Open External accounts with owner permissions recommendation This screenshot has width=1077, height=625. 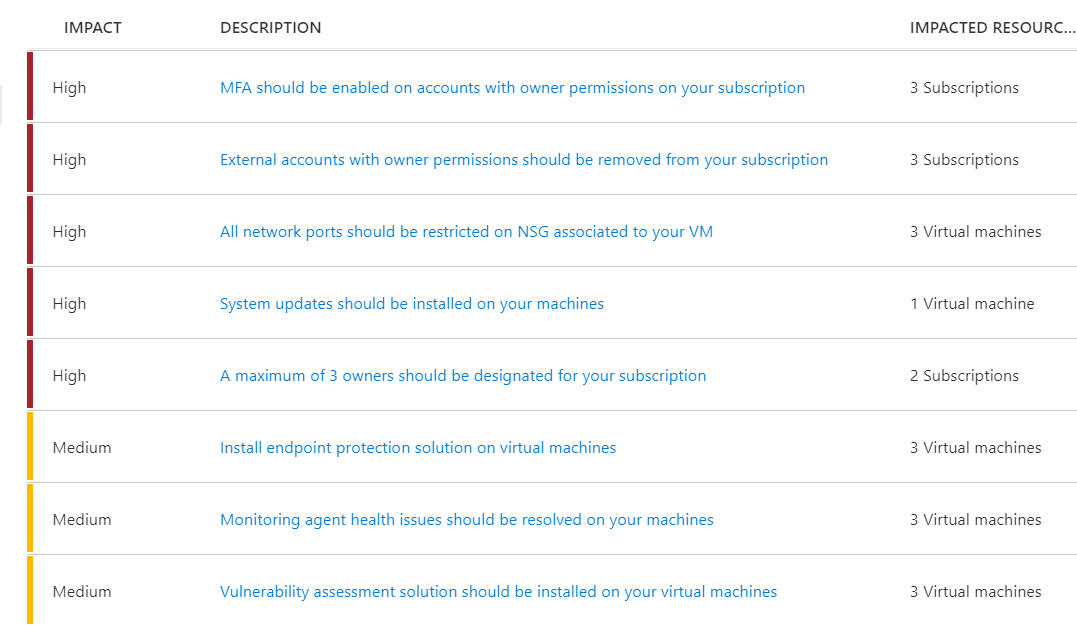point(524,160)
